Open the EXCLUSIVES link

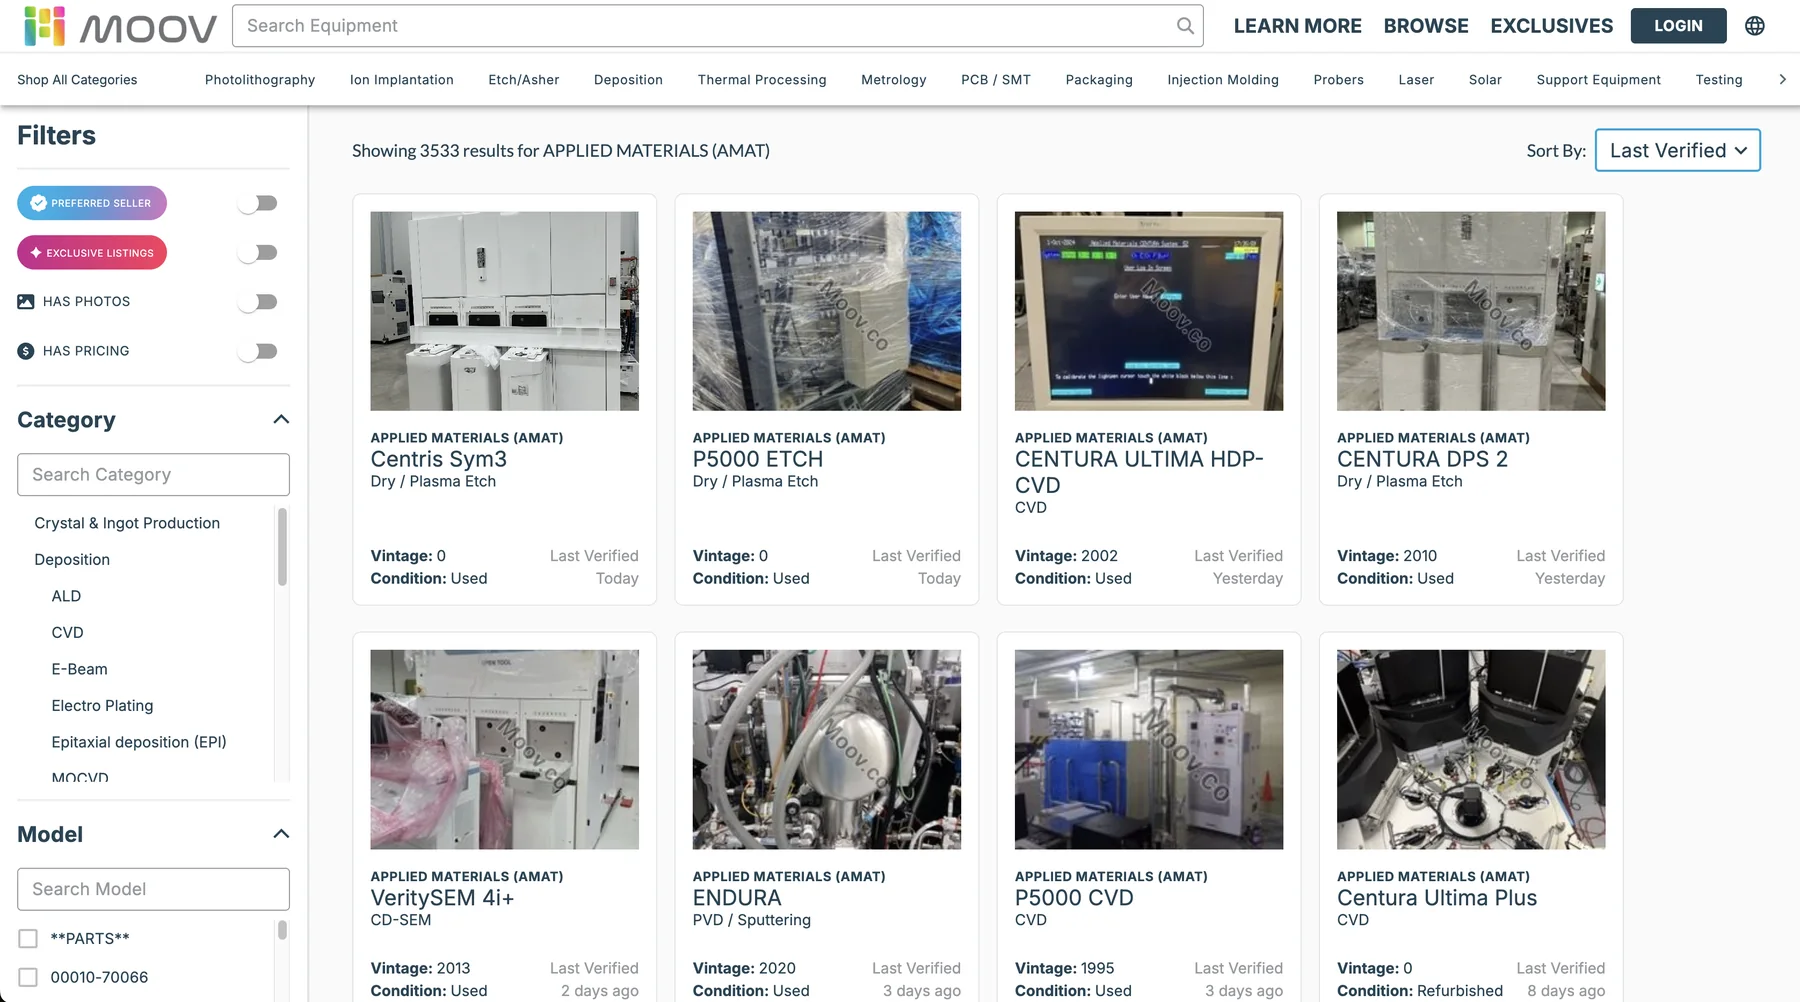coord(1551,26)
